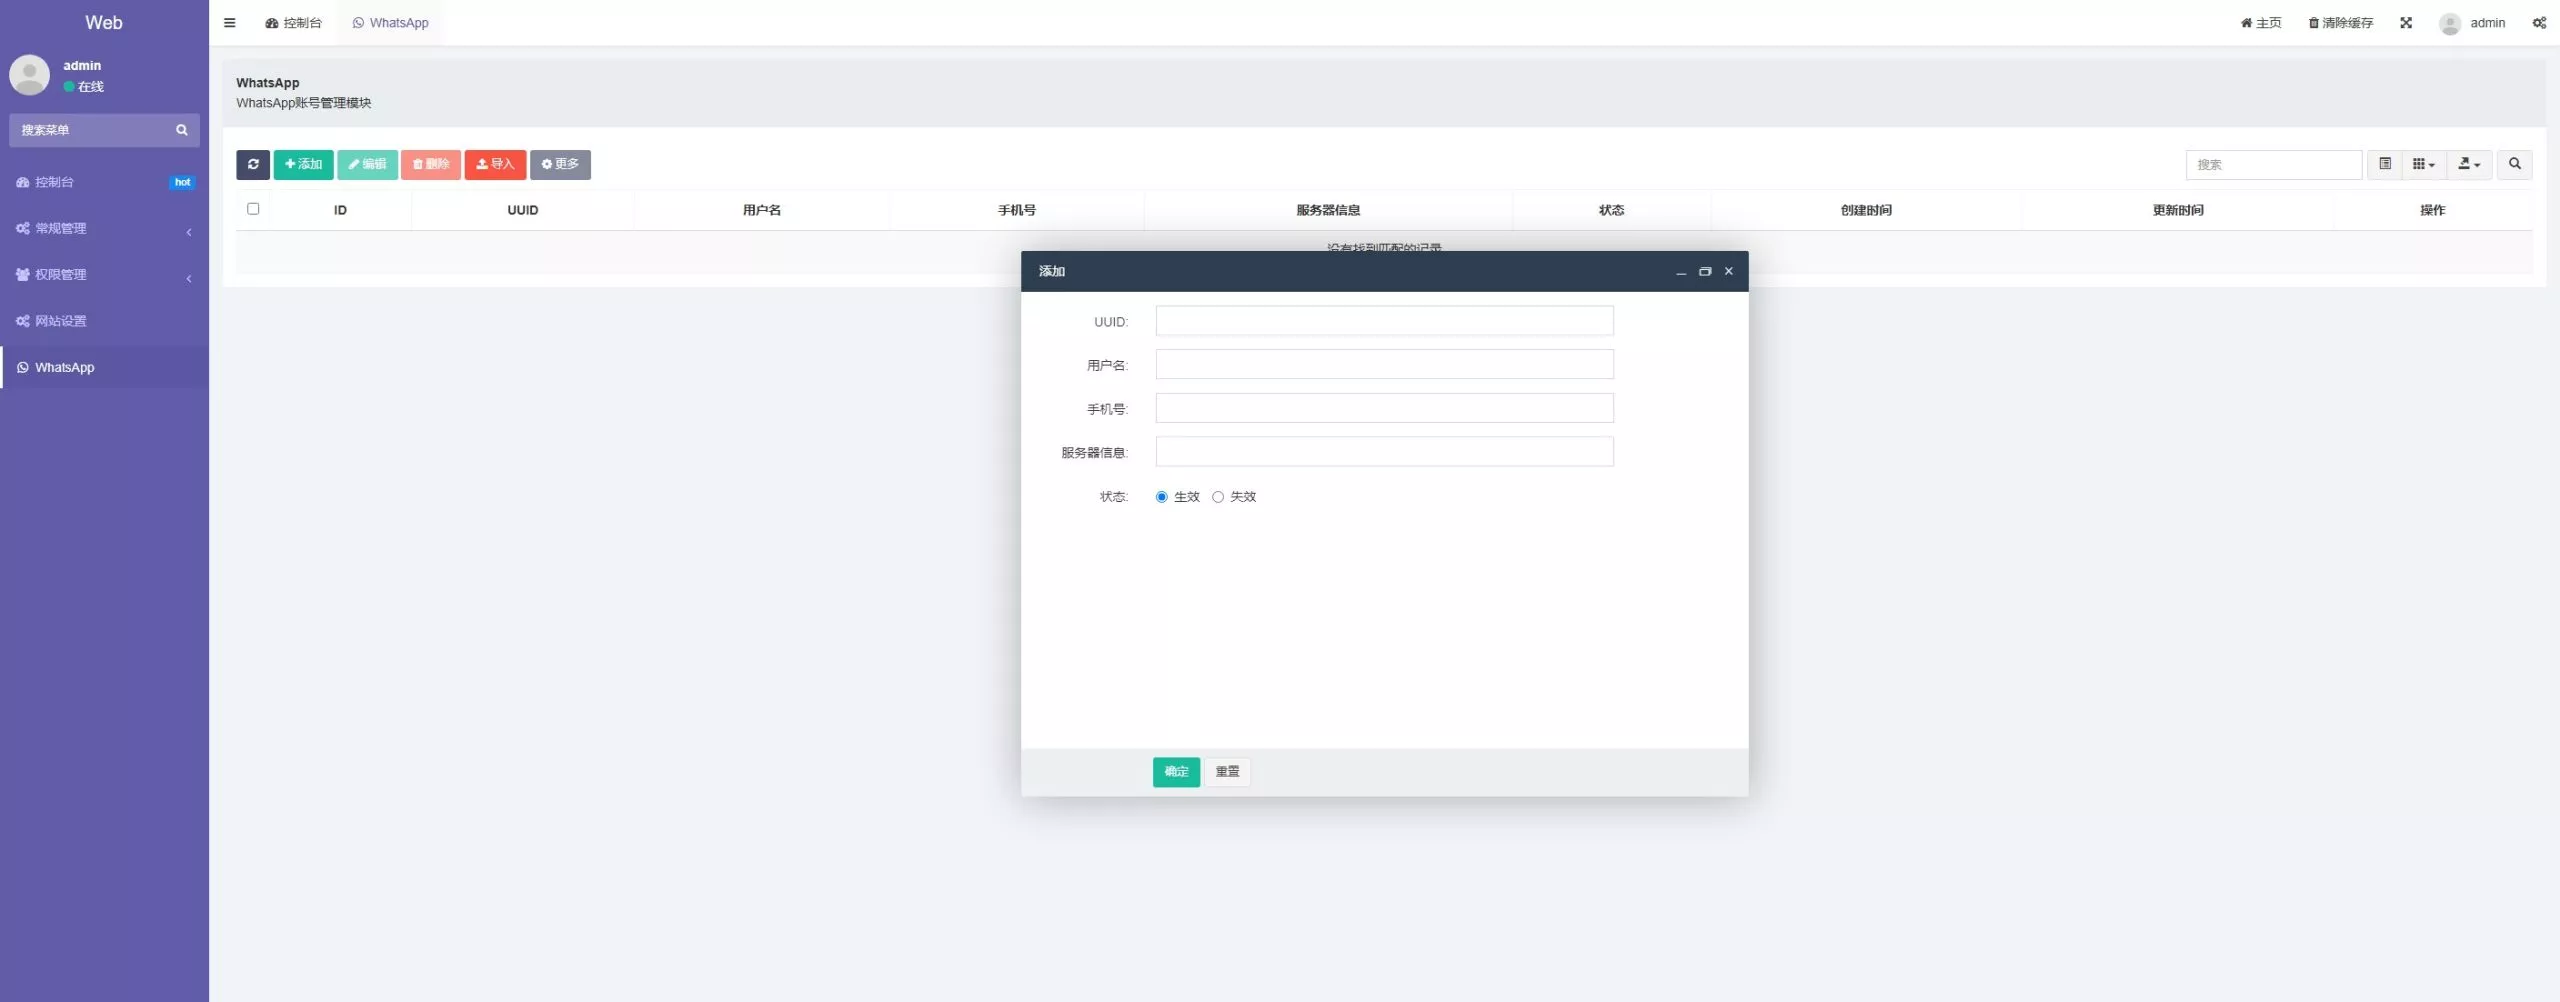Click the refresh table icon button
This screenshot has width=2560, height=1002.
pos(253,165)
